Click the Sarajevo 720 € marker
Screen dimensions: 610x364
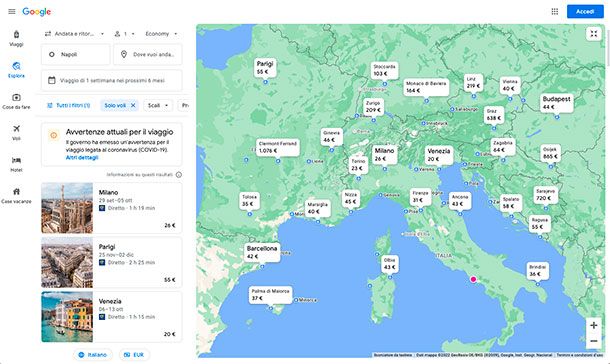click(x=545, y=195)
